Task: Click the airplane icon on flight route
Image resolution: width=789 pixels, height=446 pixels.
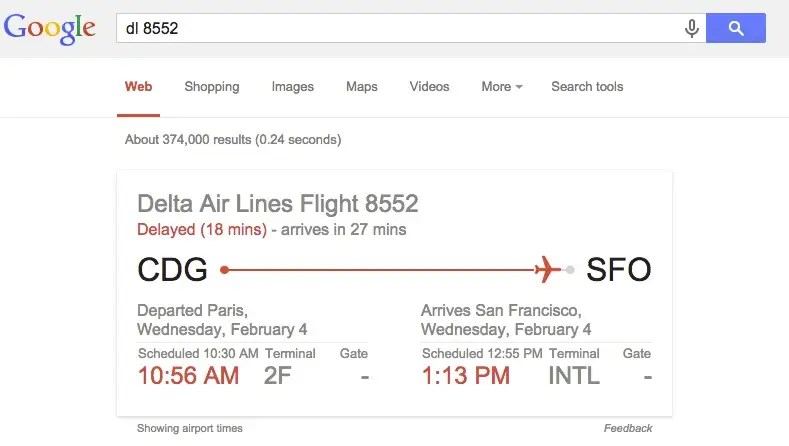Action: pyautogui.click(x=548, y=269)
